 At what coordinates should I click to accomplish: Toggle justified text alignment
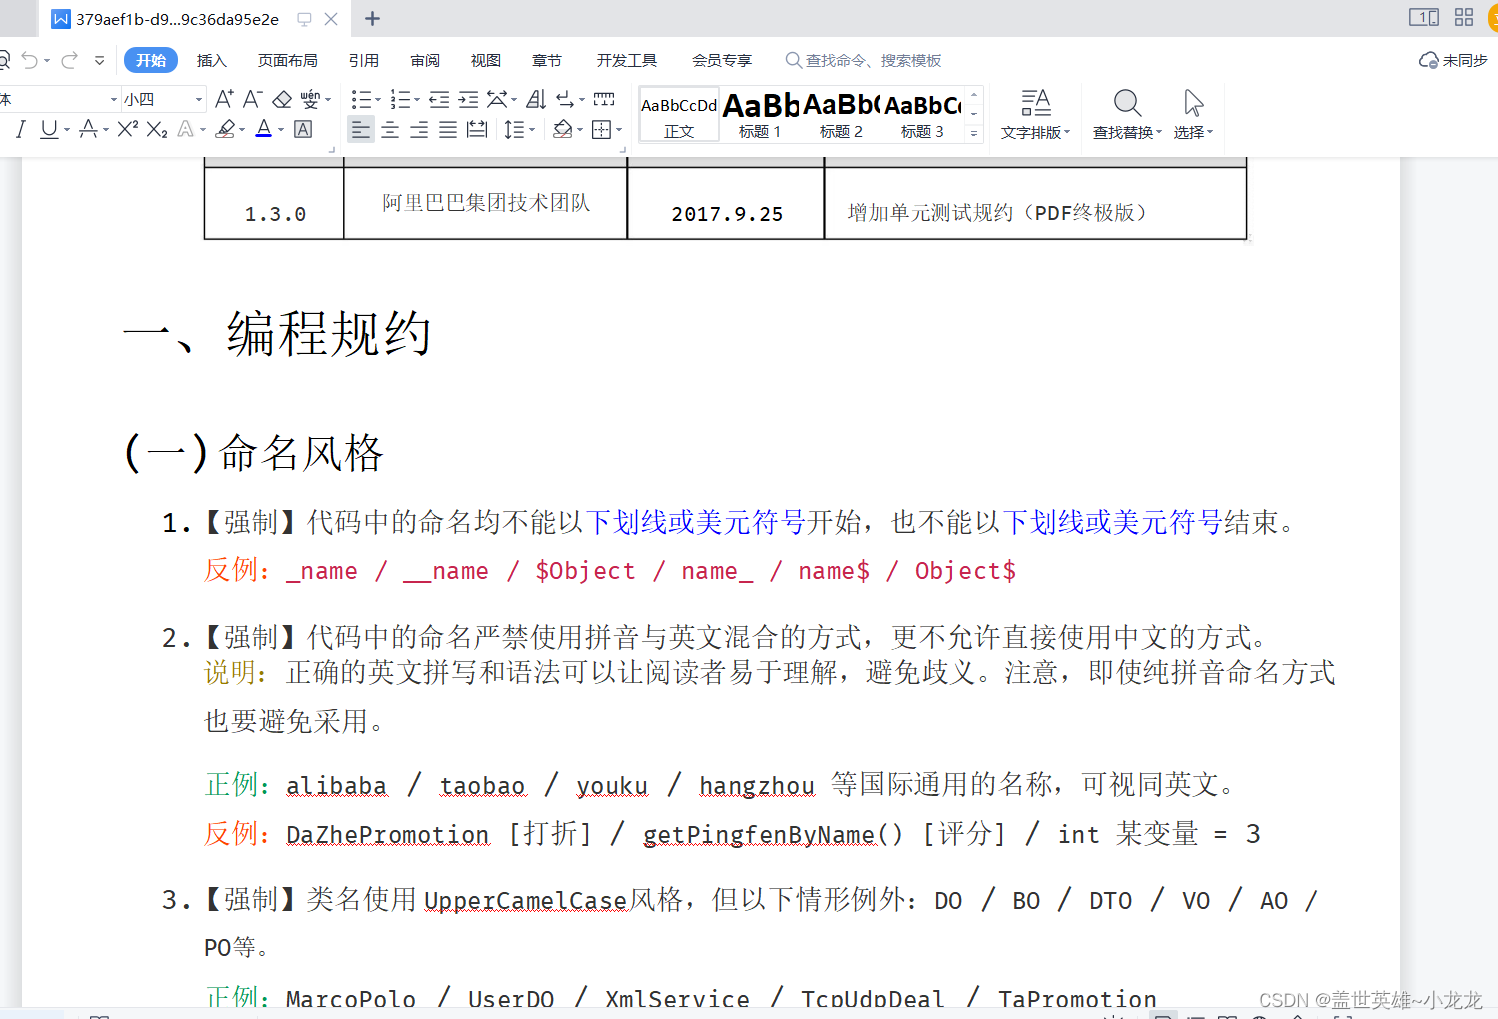tap(447, 129)
